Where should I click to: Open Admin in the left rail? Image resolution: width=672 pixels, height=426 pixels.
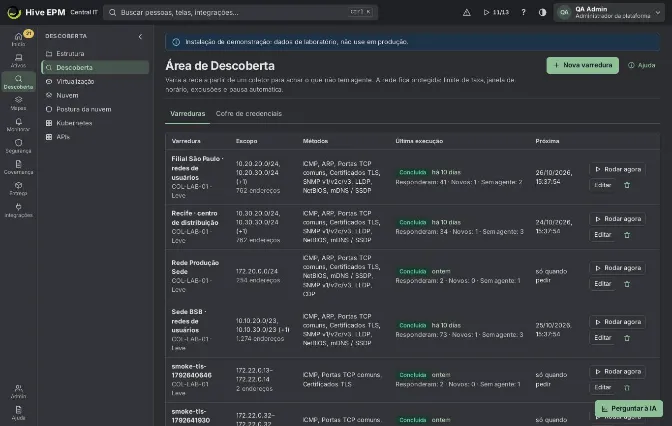coord(18,391)
